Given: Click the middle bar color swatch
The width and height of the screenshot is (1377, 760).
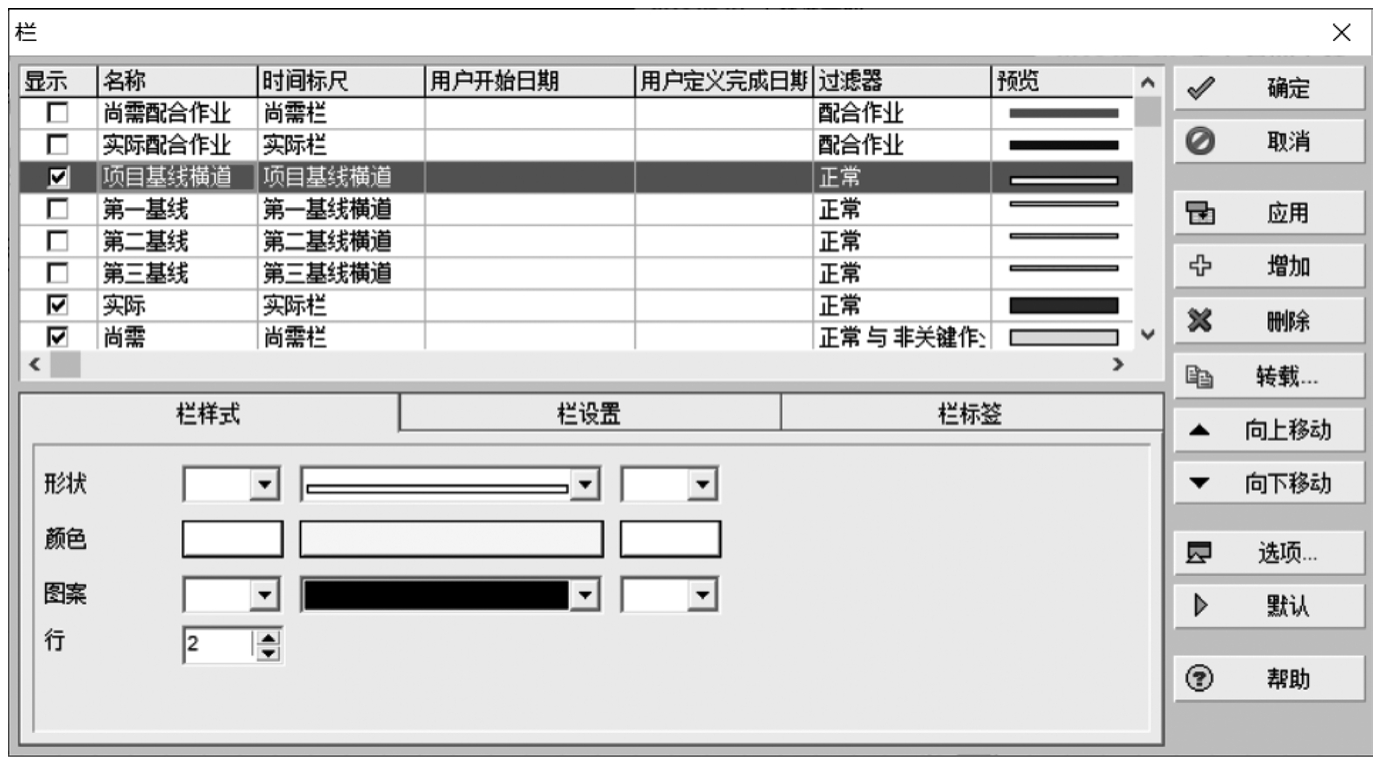Looking at the screenshot, I should click(x=451, y=539).
